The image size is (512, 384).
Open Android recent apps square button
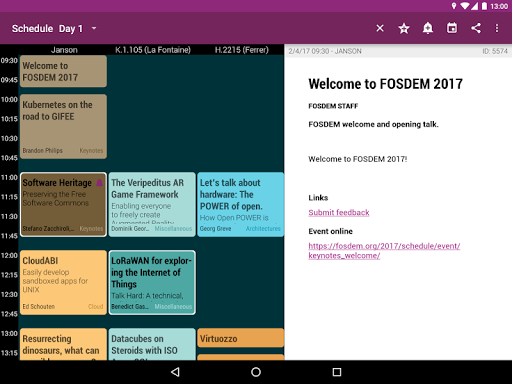tap(337, 372)
